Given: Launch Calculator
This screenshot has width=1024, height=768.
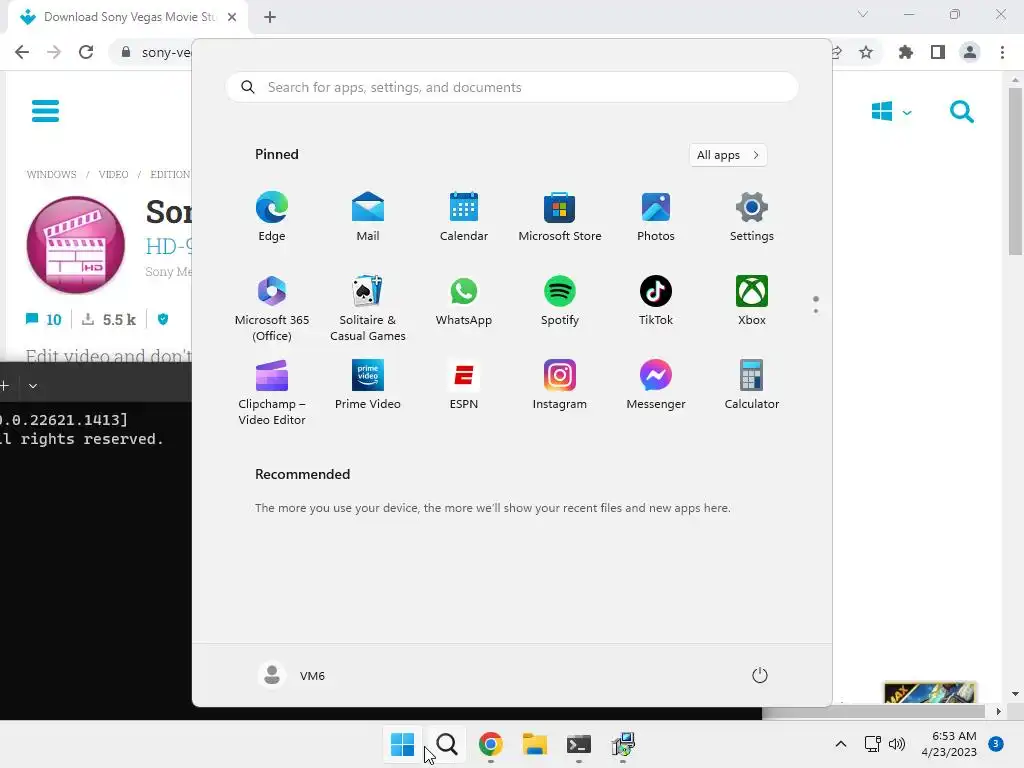Looking at the screenshot, I should tap(752, 385).
